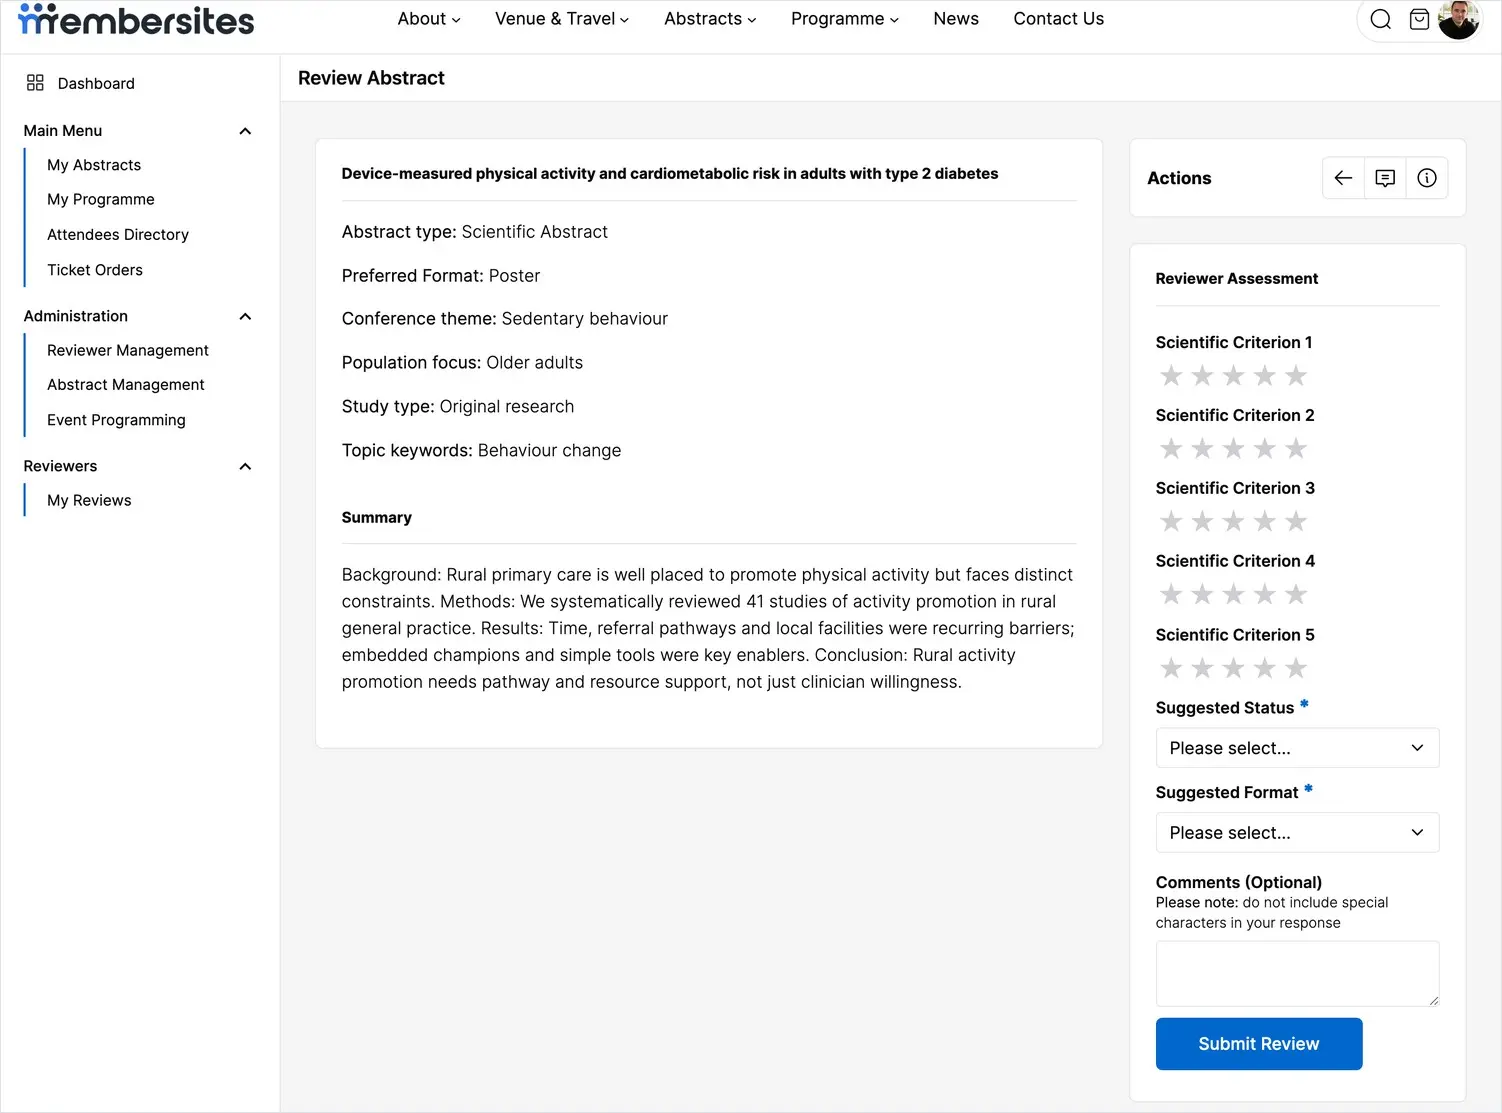Open the News page

[x=956, y=19]
